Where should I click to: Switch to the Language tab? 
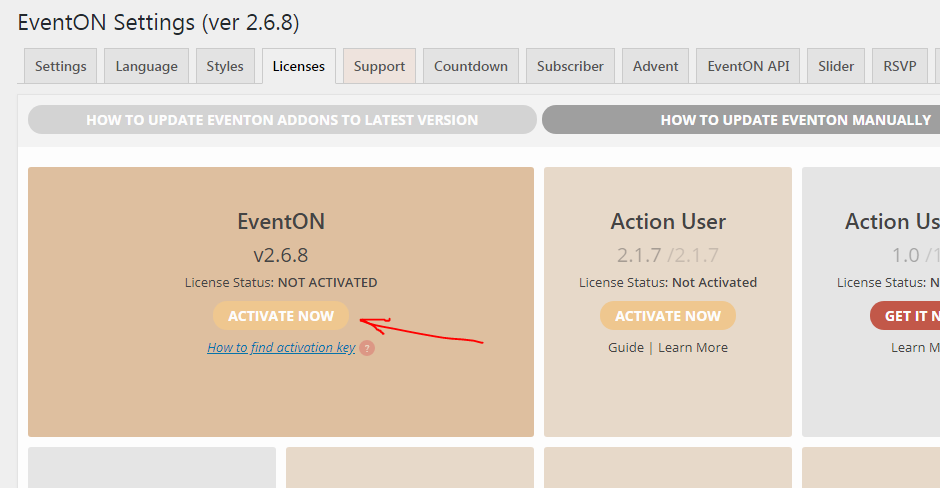(x=146, y=66)
